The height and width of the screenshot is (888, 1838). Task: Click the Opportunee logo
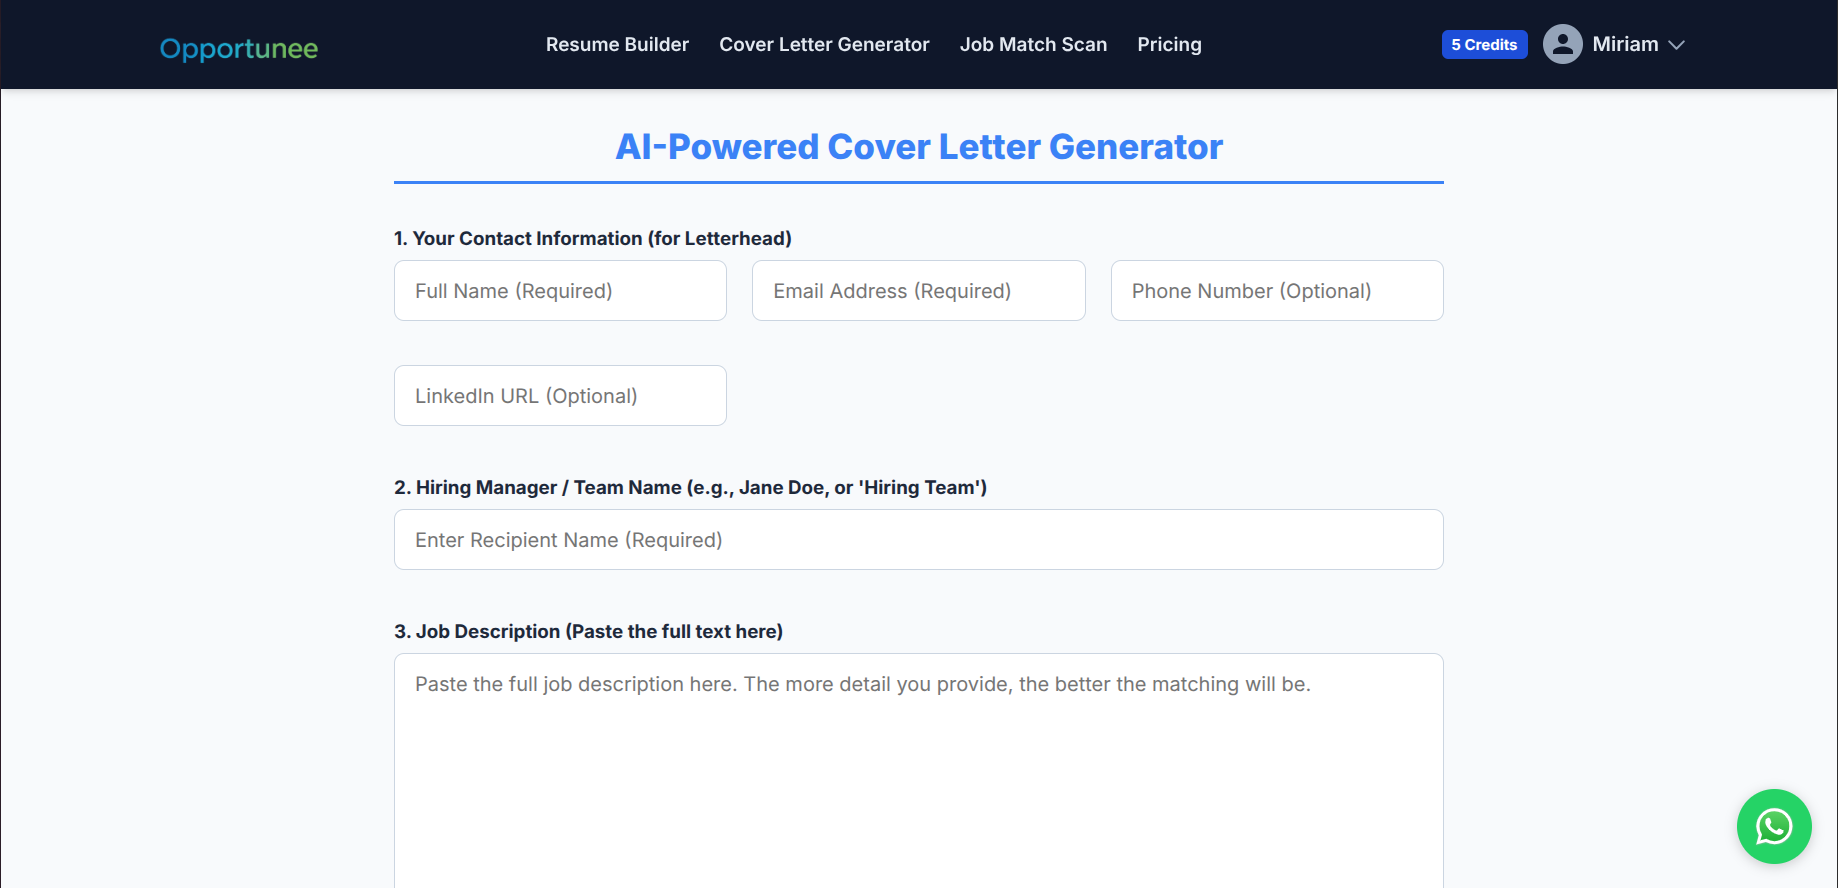tap(239, 48)
